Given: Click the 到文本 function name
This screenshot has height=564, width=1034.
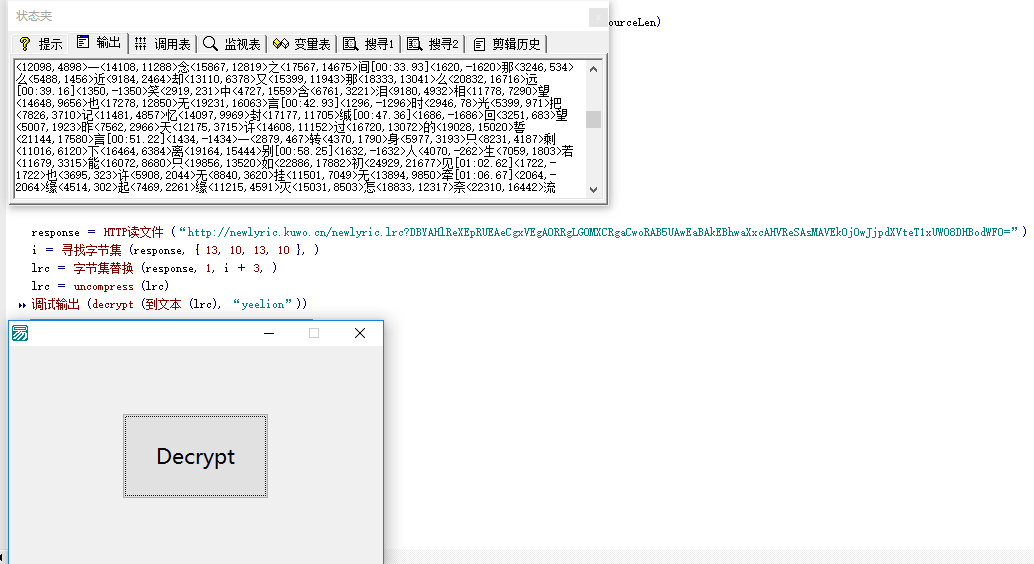Looking at the screenshot, I should tap(164, 304).
